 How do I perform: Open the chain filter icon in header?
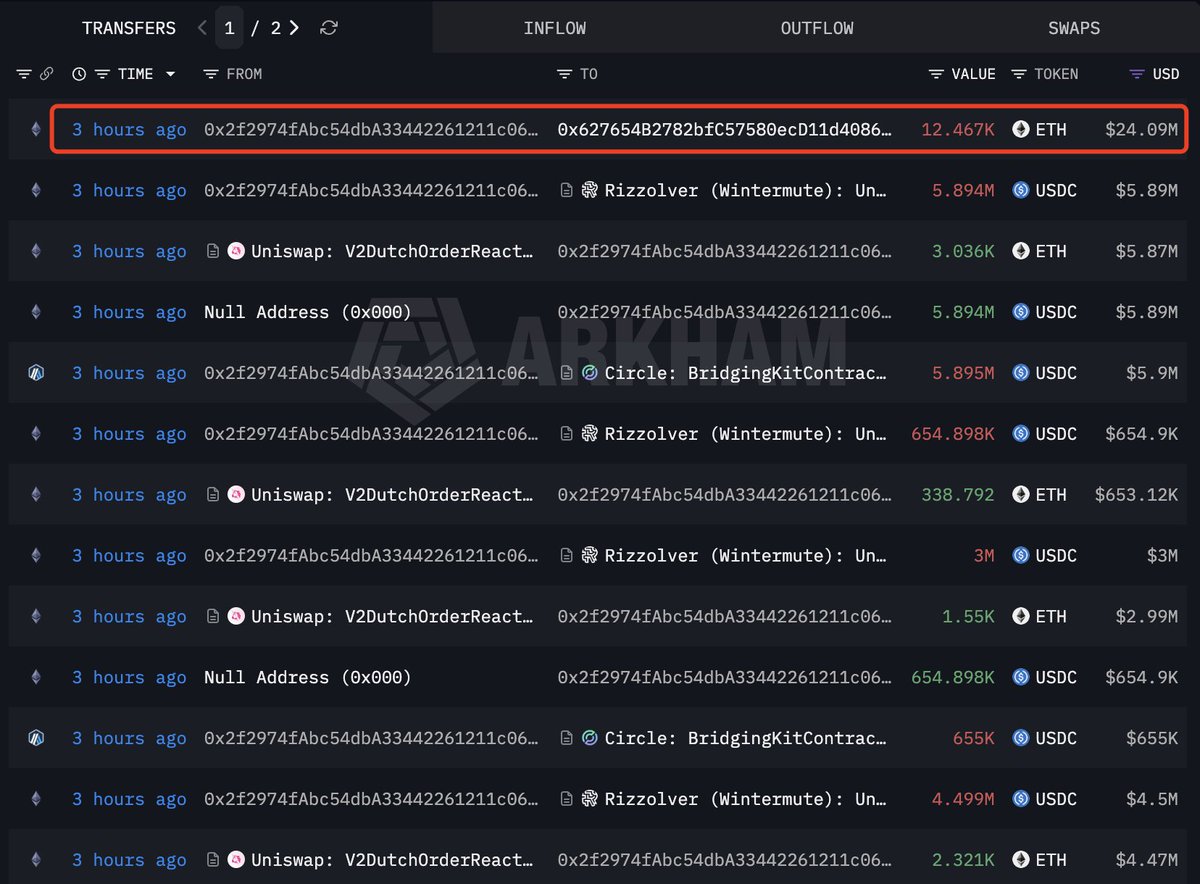click(24, 74)
